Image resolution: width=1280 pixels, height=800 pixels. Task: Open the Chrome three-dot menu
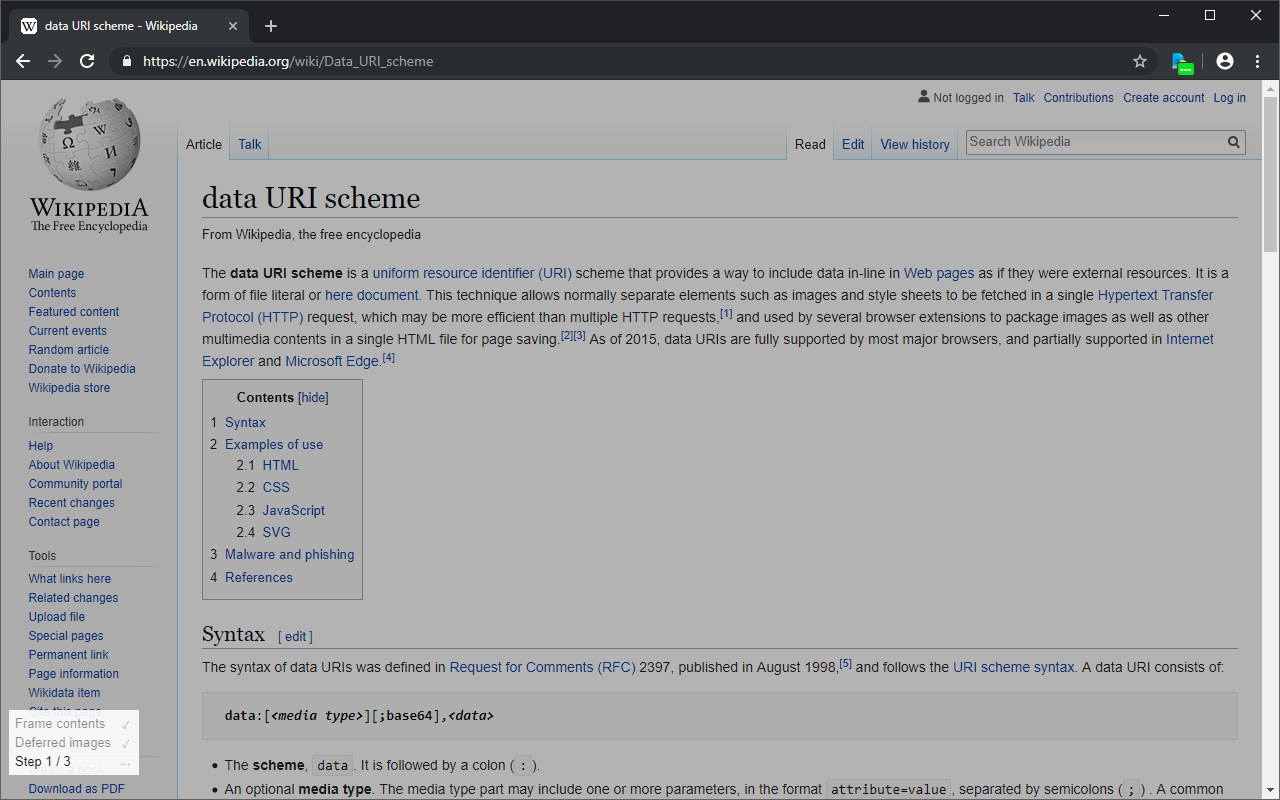(1258, 61)
